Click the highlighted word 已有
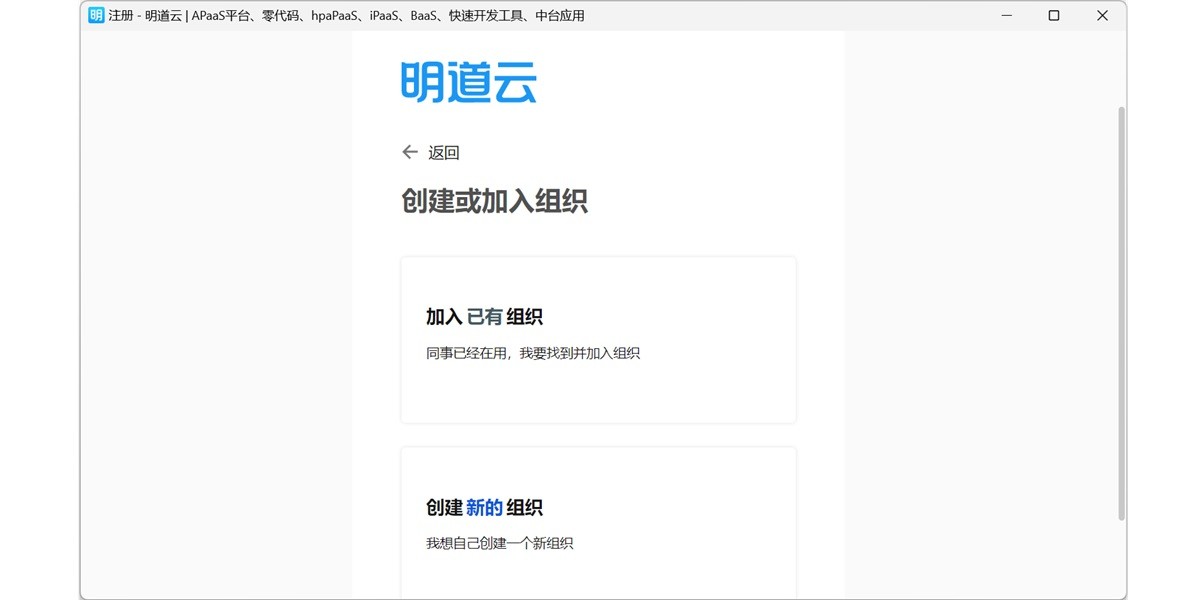The width and height of the screenshot is (1200, 600). click(x=484, y=317)
